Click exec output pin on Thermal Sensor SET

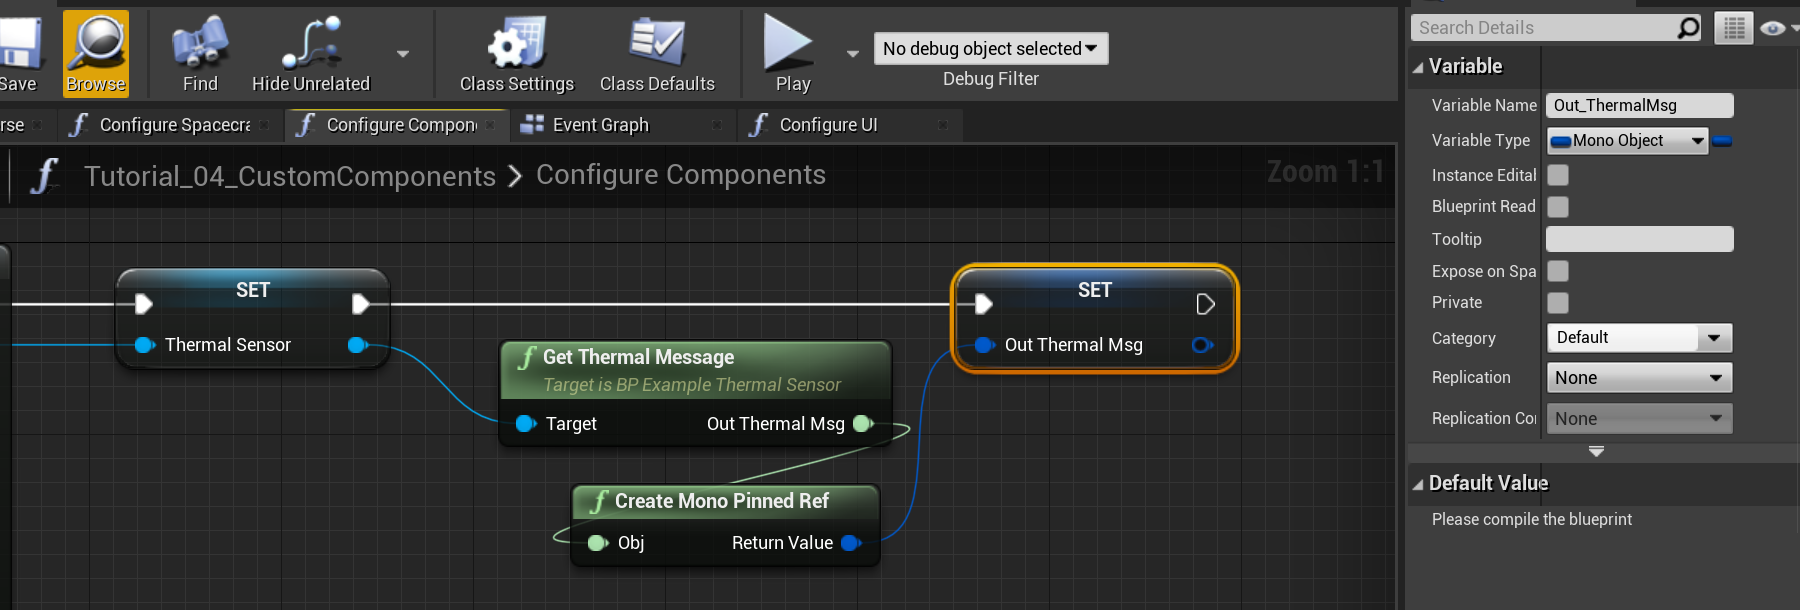pyautogui.click(x=361, y=304)
